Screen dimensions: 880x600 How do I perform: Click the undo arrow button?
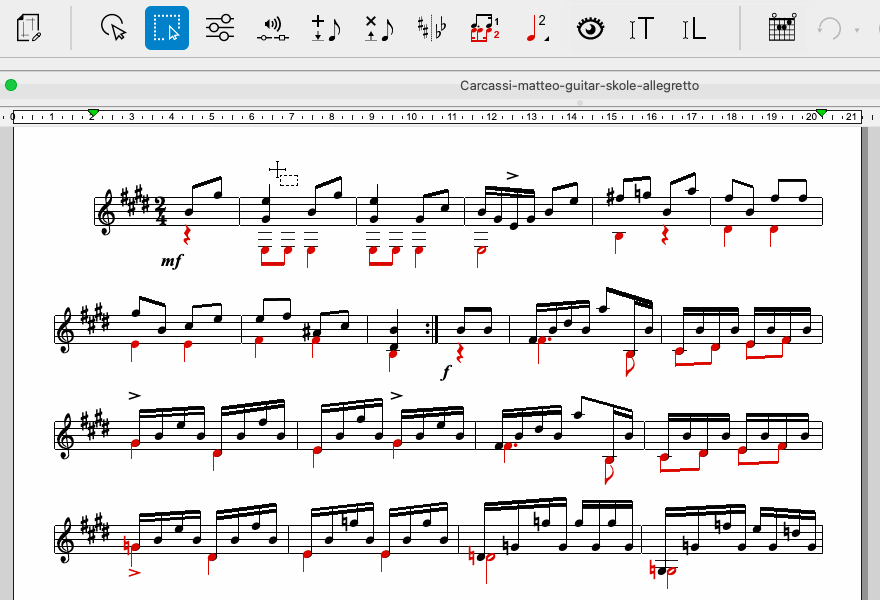[x=829, y=28]
